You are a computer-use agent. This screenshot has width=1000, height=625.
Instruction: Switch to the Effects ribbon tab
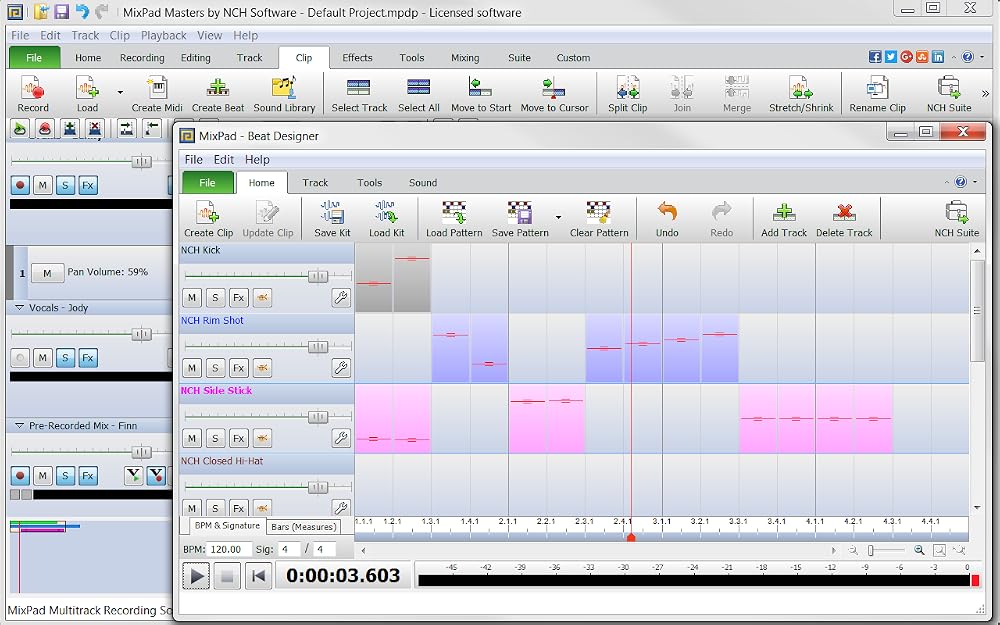pyautogui.click(x=357, y=57)
